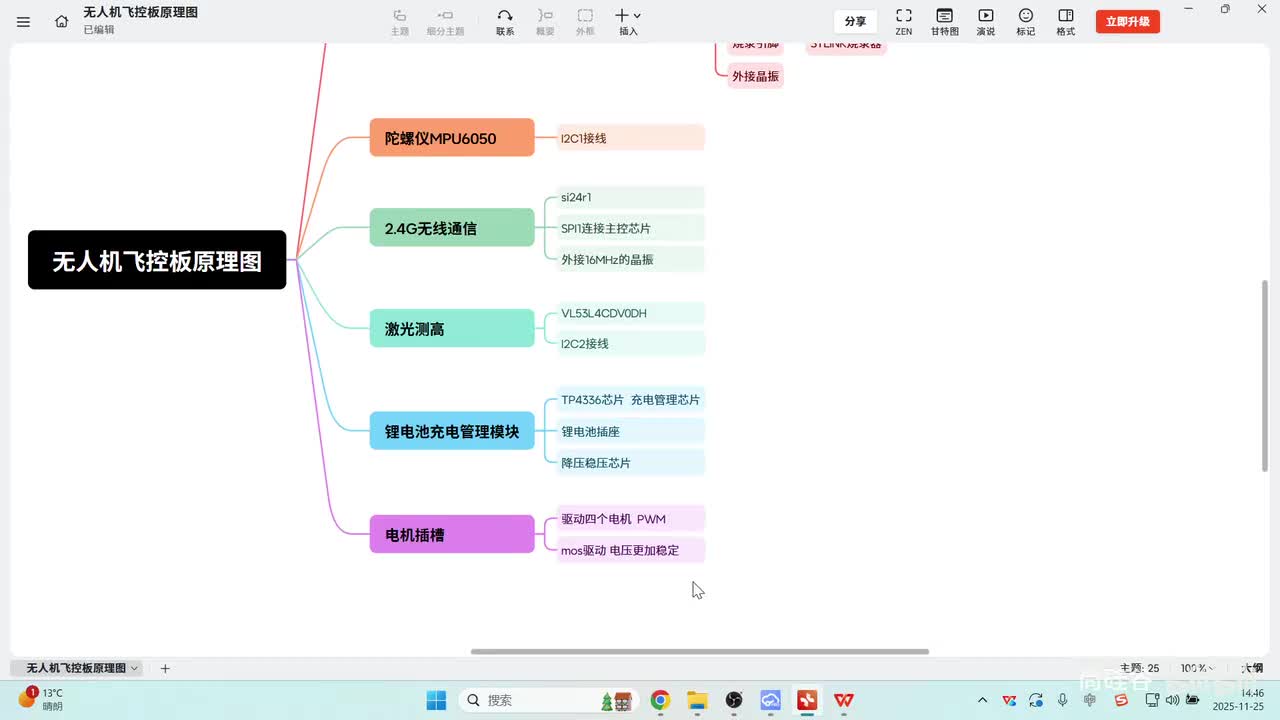
Task: Select the 陀螺仪MPU6050 topic
Action: (x=452, y=138)
